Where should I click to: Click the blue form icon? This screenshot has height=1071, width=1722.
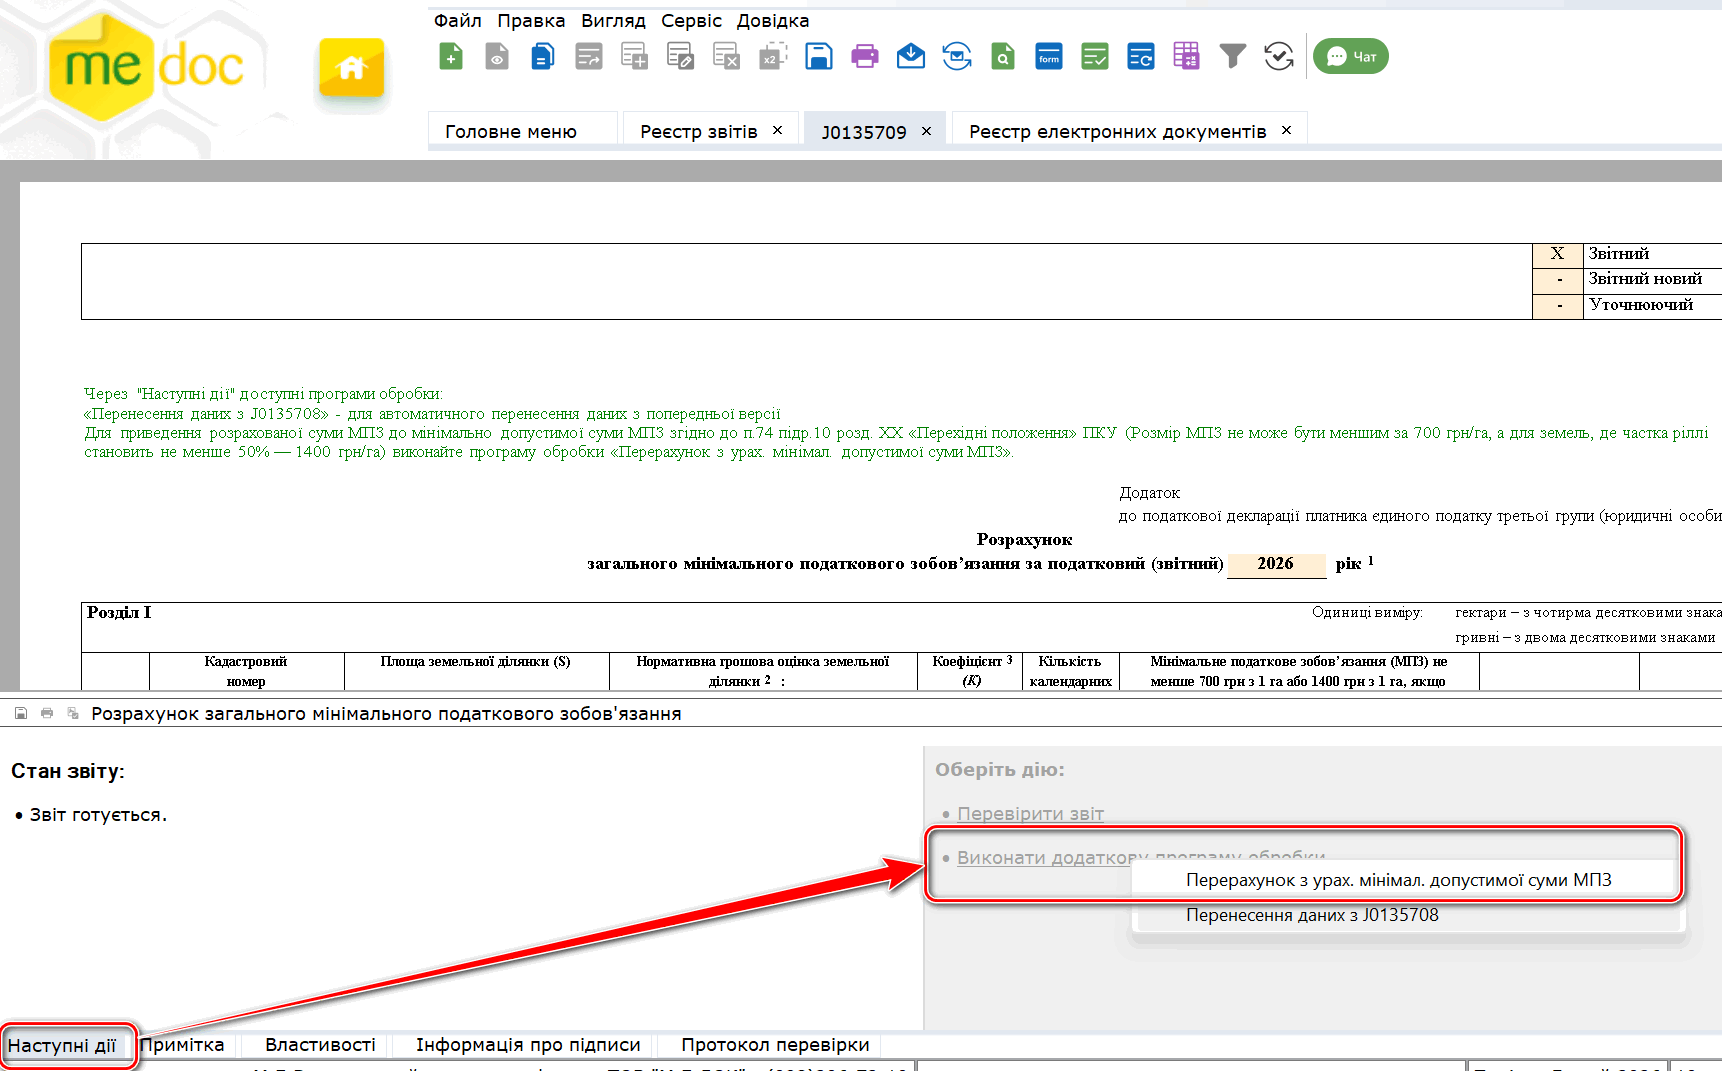tap(1048, 57)
